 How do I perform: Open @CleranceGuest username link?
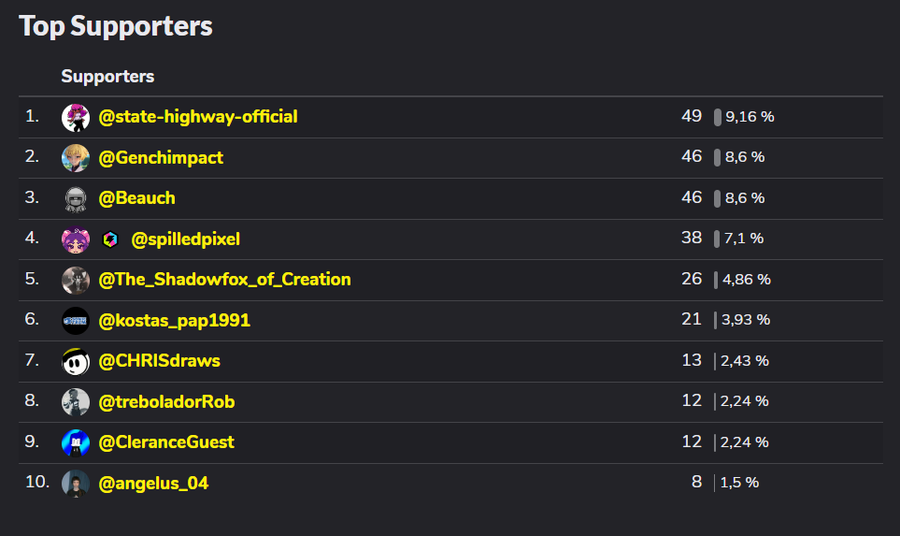(166, 442)
